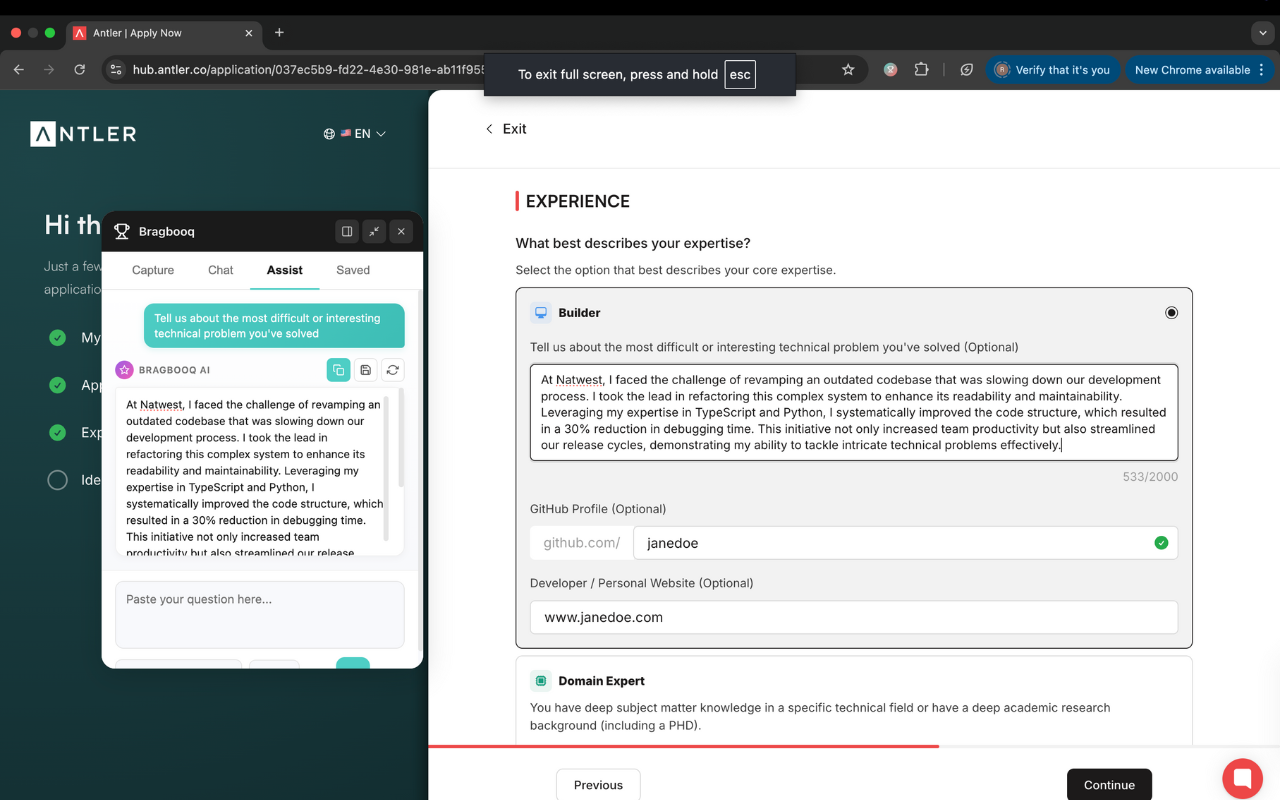
Task: Open the Chrome extensions puzzle icon
Action: point(922,70)
